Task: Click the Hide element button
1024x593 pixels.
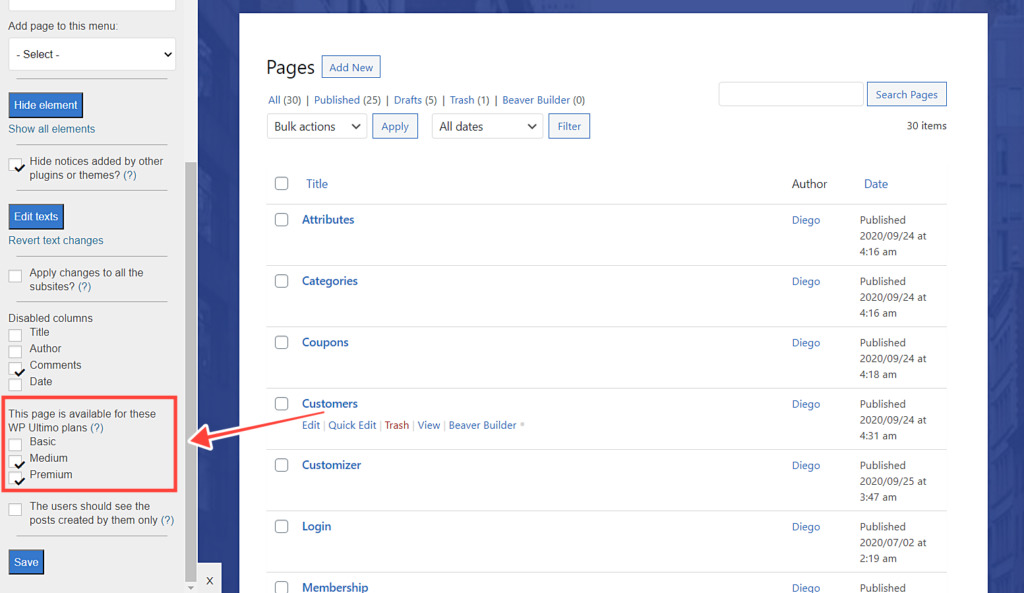Action: (45, 104)
